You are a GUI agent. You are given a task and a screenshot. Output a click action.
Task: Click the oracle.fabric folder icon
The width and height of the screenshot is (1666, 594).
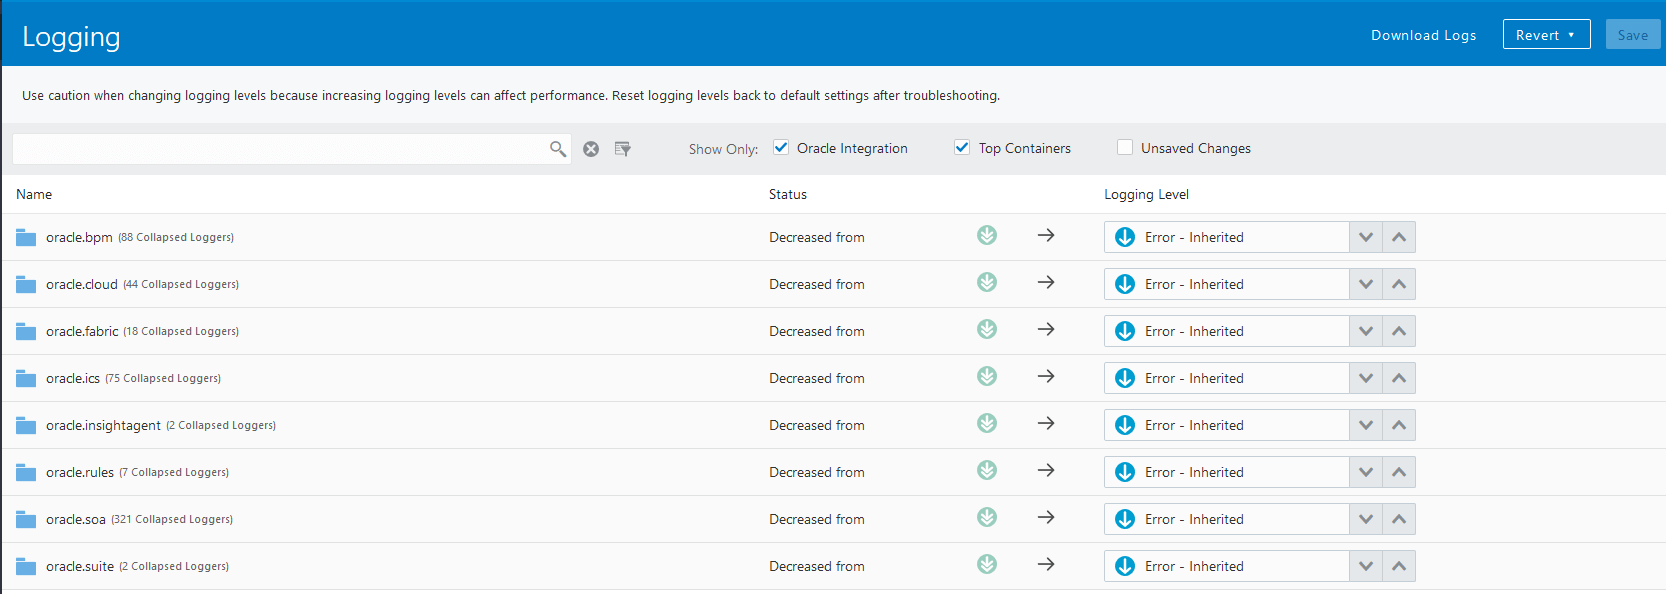[x=26, y=331]
